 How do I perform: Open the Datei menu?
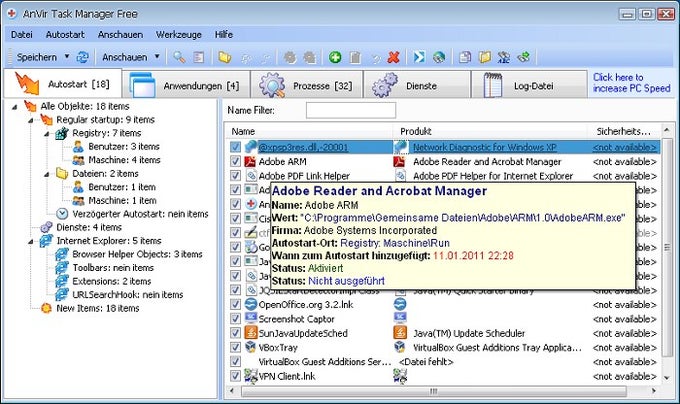tap(22, 35)
